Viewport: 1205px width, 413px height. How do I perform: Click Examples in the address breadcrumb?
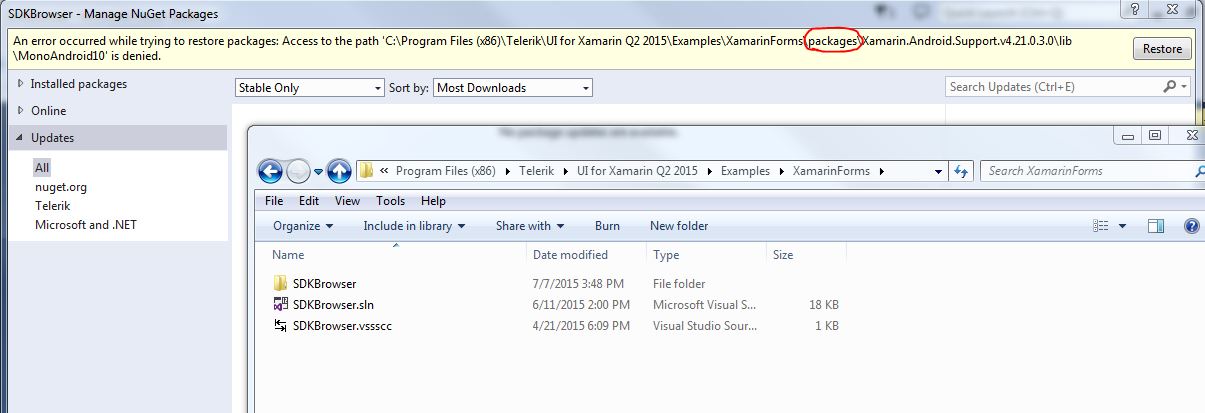coord(745,171)
